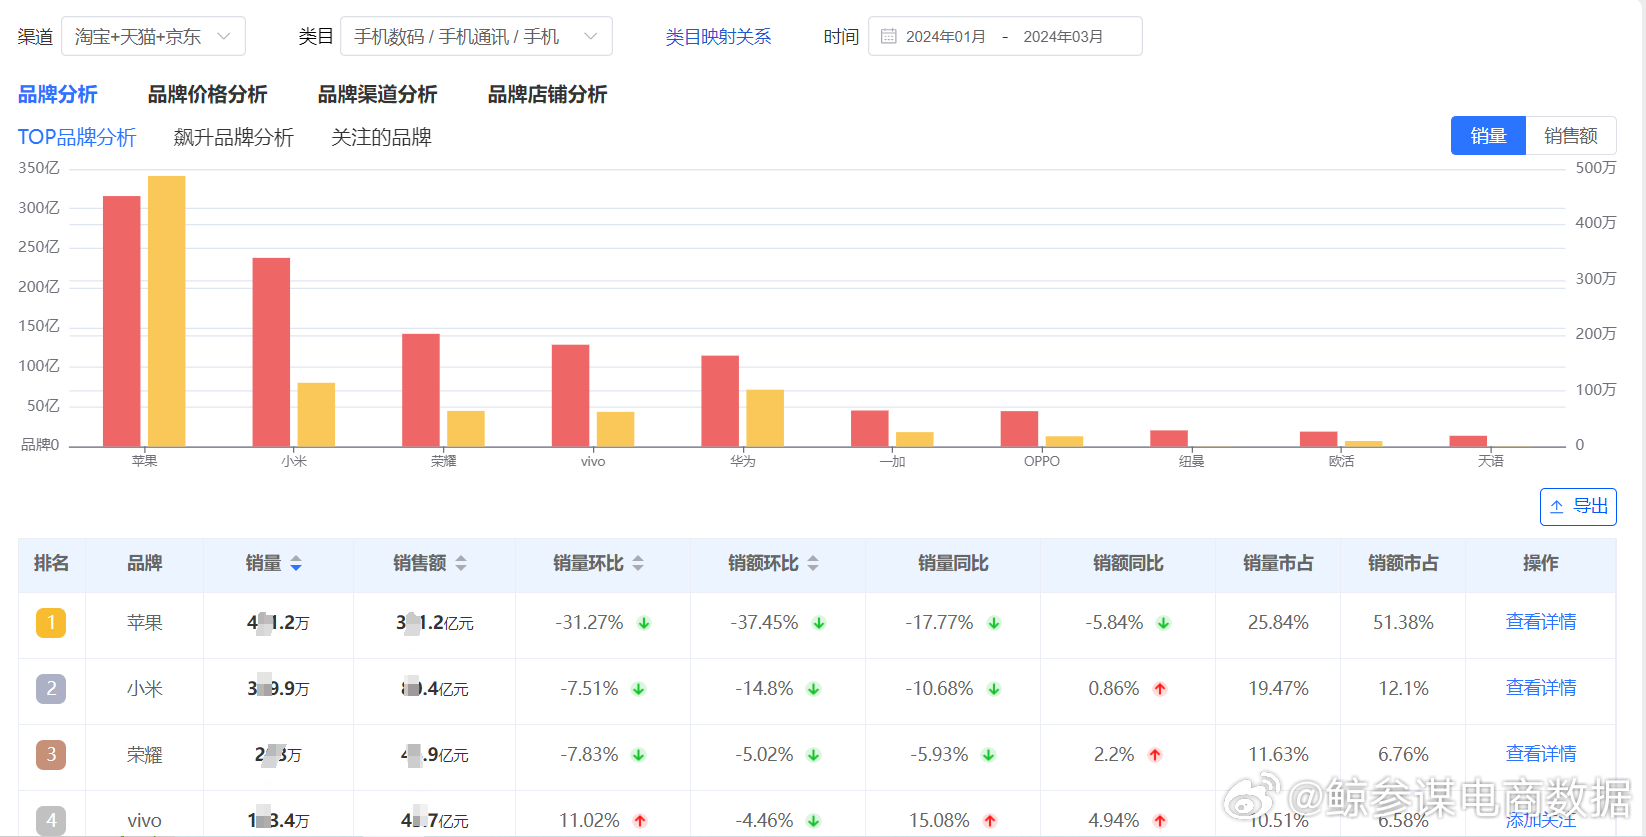Click 苹果 brand name in table
The height and width of the screenshot is (837, 1646).
pos(144,623)
